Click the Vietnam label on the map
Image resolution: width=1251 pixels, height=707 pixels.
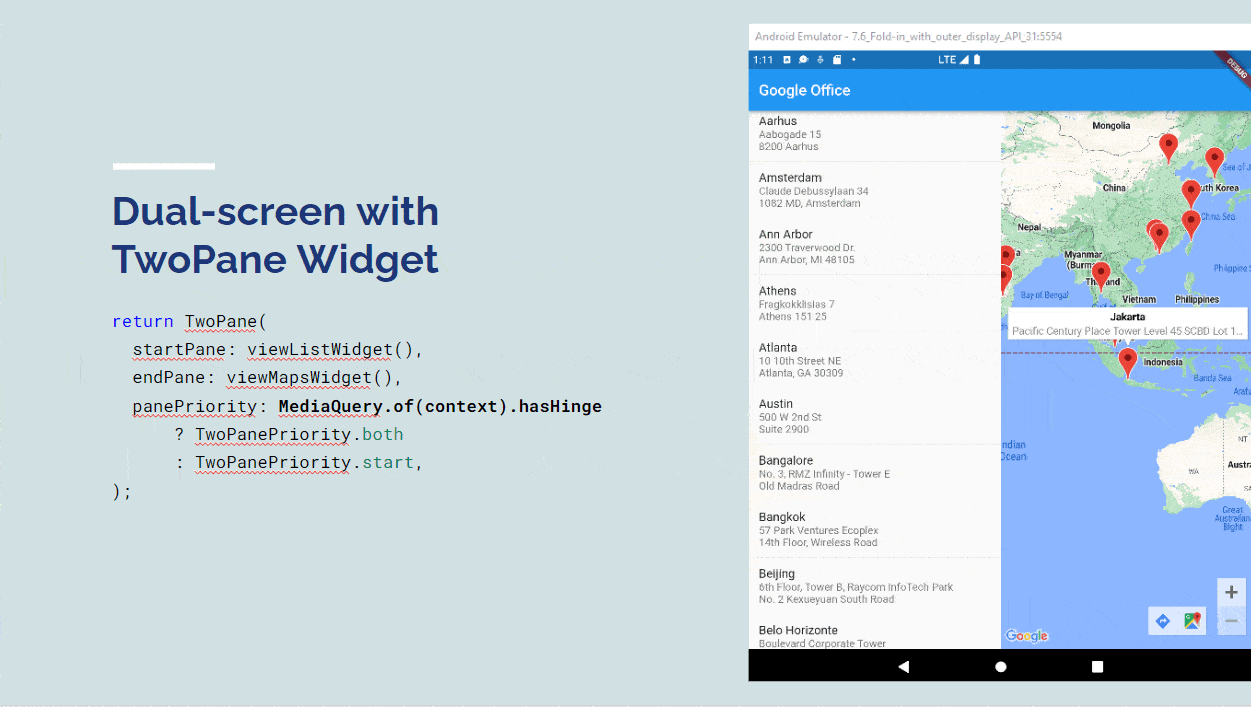(1139, 299)
